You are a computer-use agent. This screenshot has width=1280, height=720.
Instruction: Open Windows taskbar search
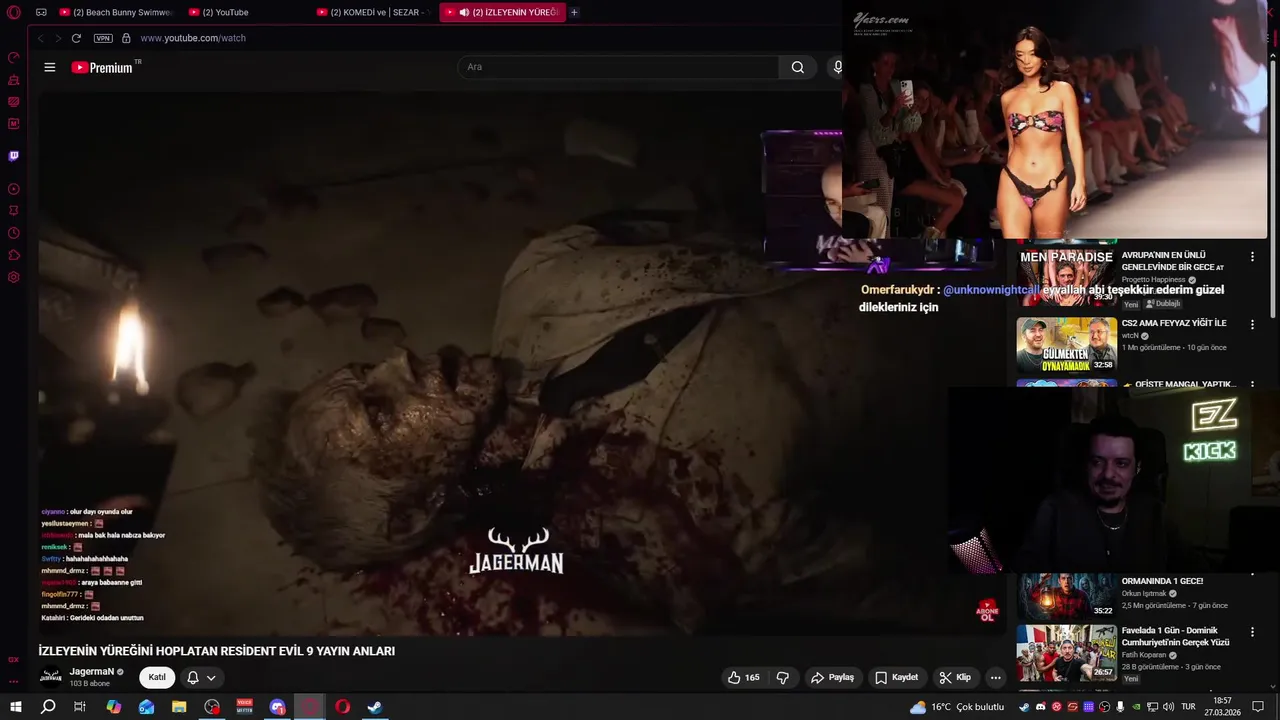tap(48, 707)
